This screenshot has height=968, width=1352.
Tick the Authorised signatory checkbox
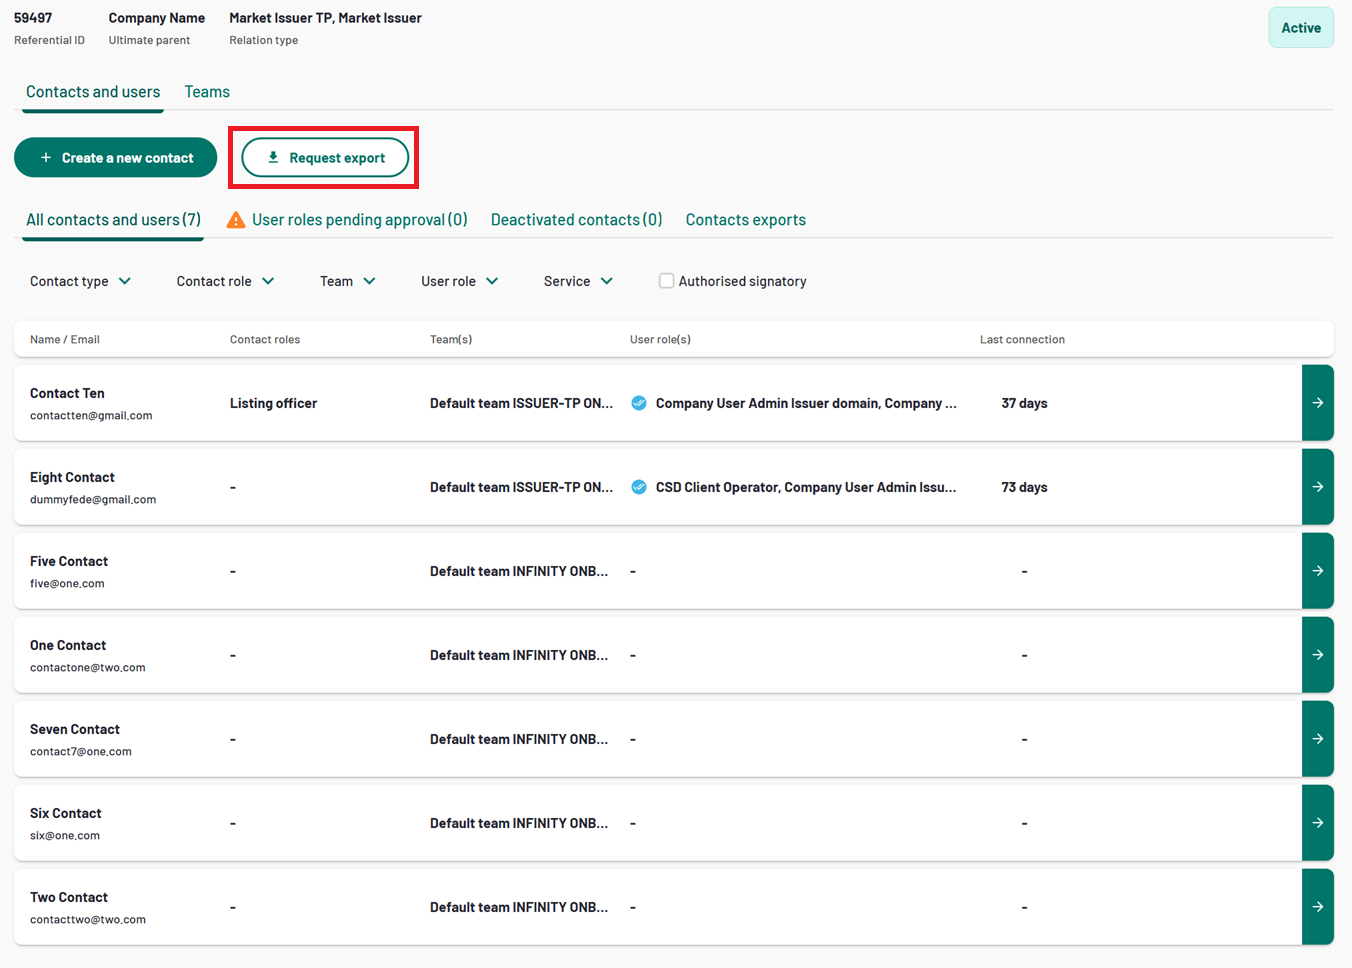coord(666,281)
